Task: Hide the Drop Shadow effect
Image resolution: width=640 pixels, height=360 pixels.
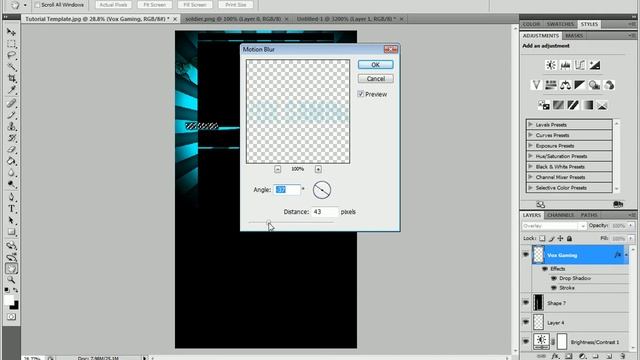Action: click(x=554, y=278)
